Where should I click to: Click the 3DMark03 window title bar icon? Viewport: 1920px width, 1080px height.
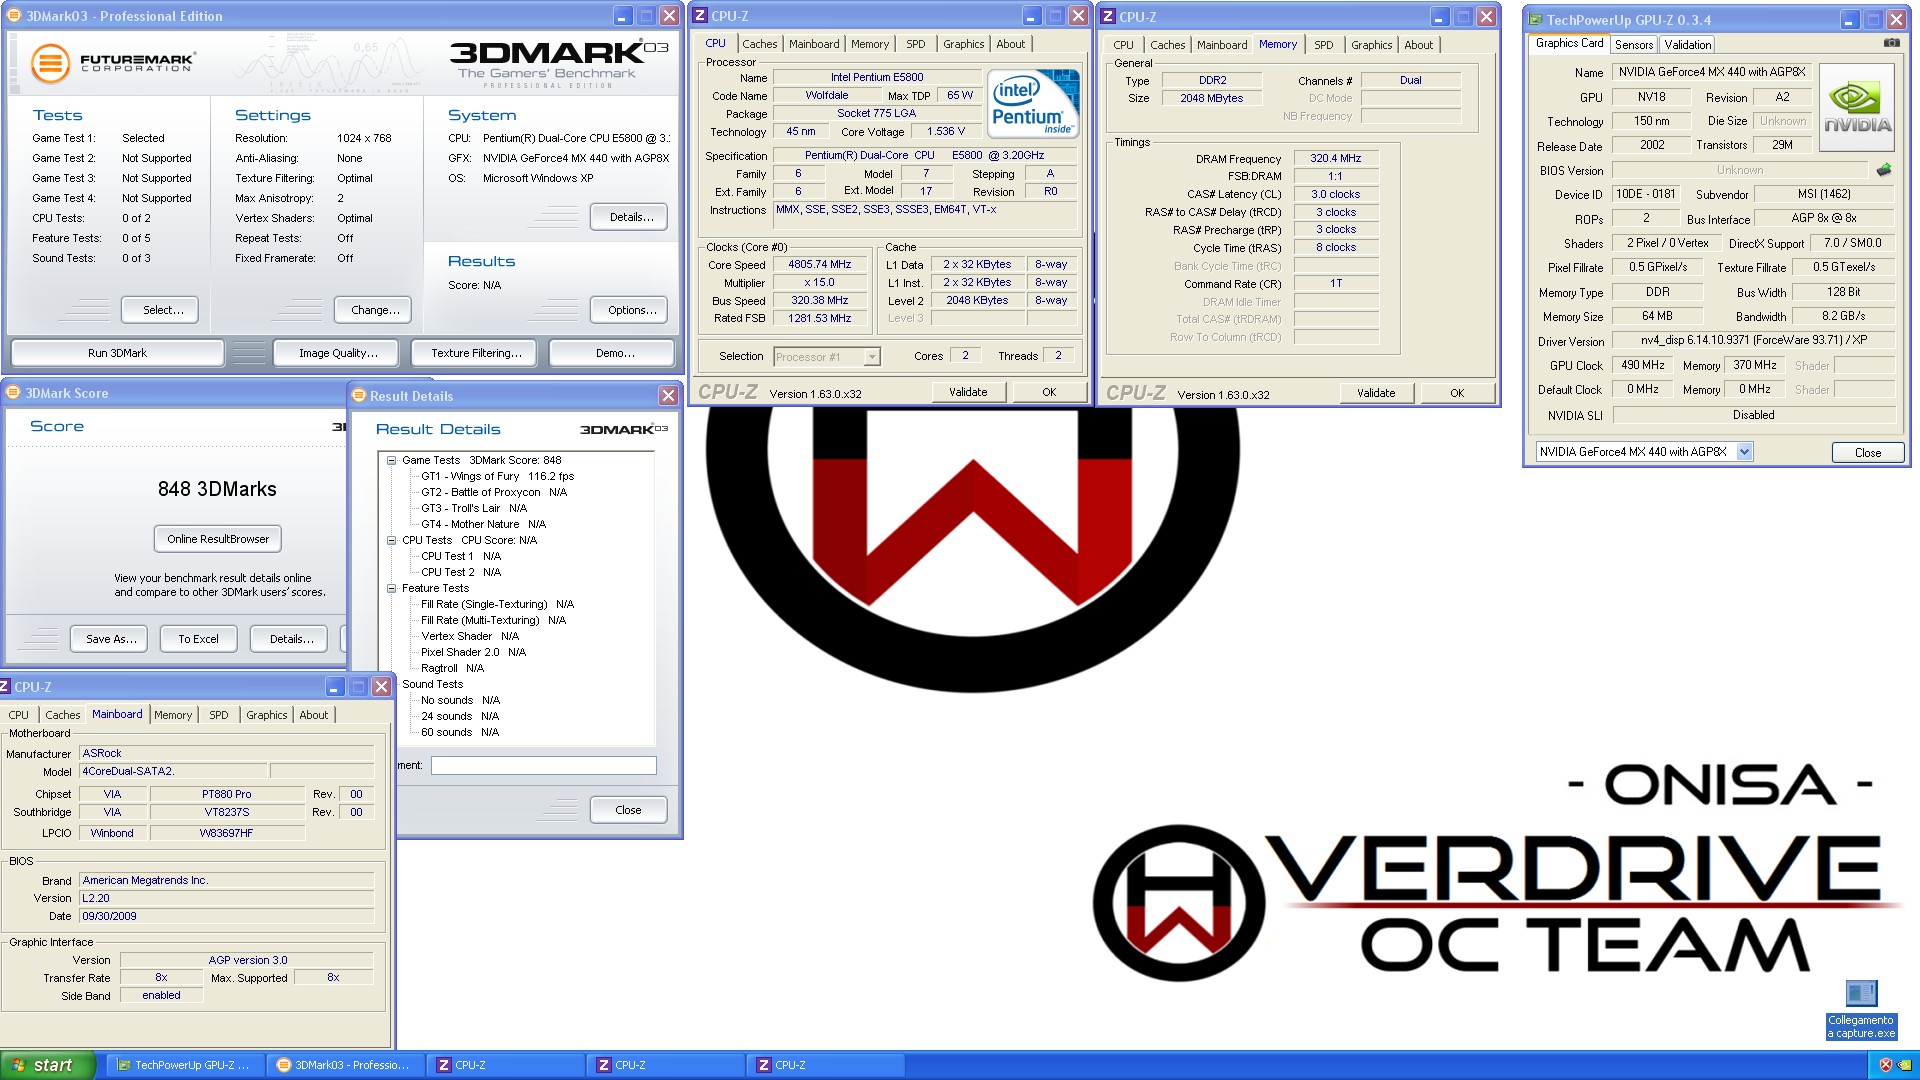[x=14, y=16]
